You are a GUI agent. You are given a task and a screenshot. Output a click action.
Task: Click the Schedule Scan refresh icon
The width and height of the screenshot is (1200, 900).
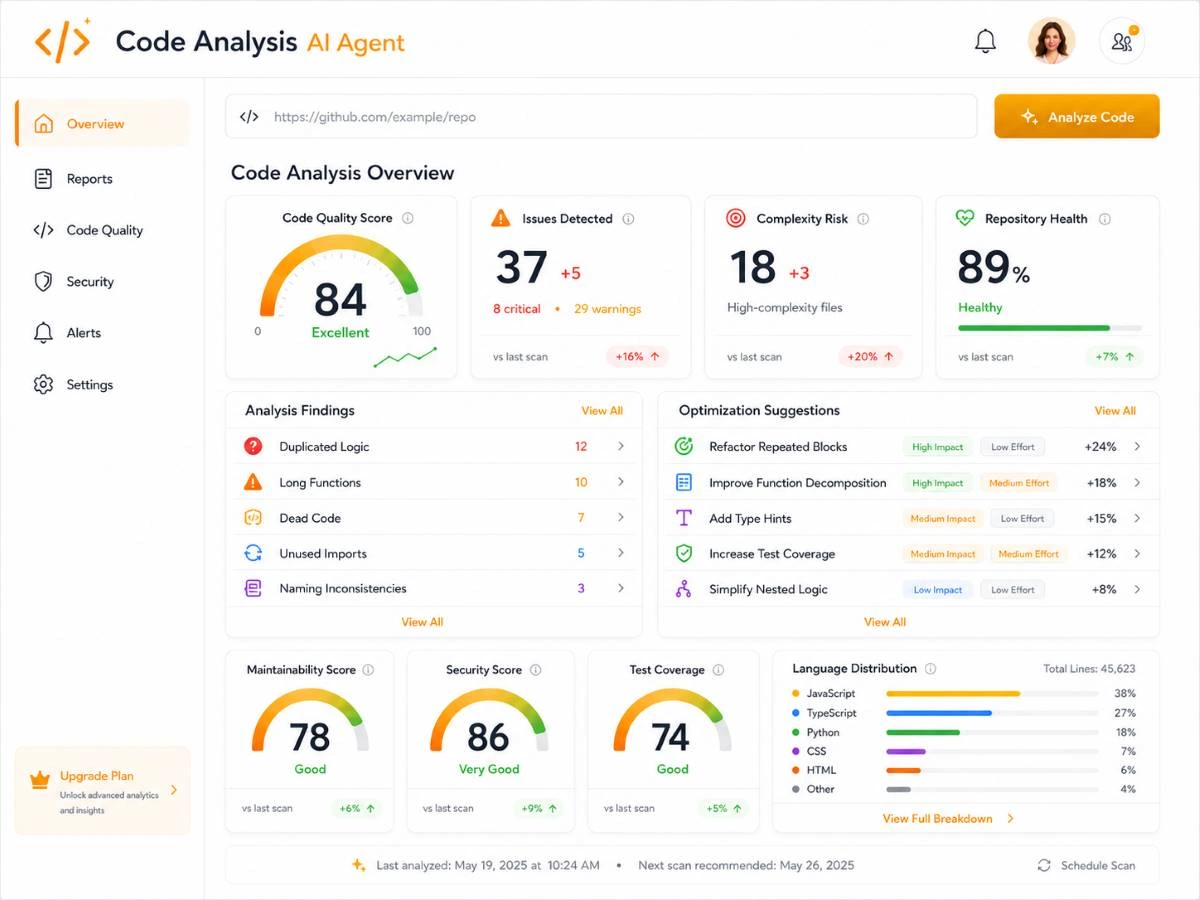point(1044,866)
